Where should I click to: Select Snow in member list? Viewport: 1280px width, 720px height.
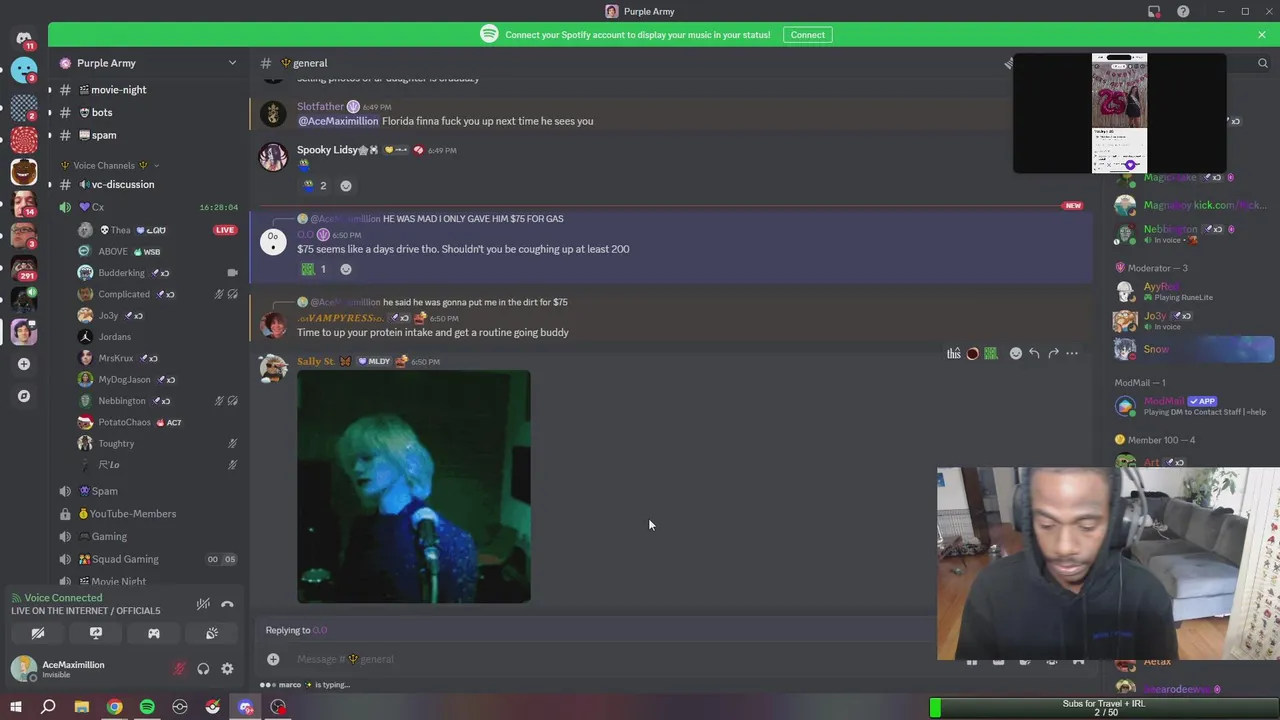1193,349
